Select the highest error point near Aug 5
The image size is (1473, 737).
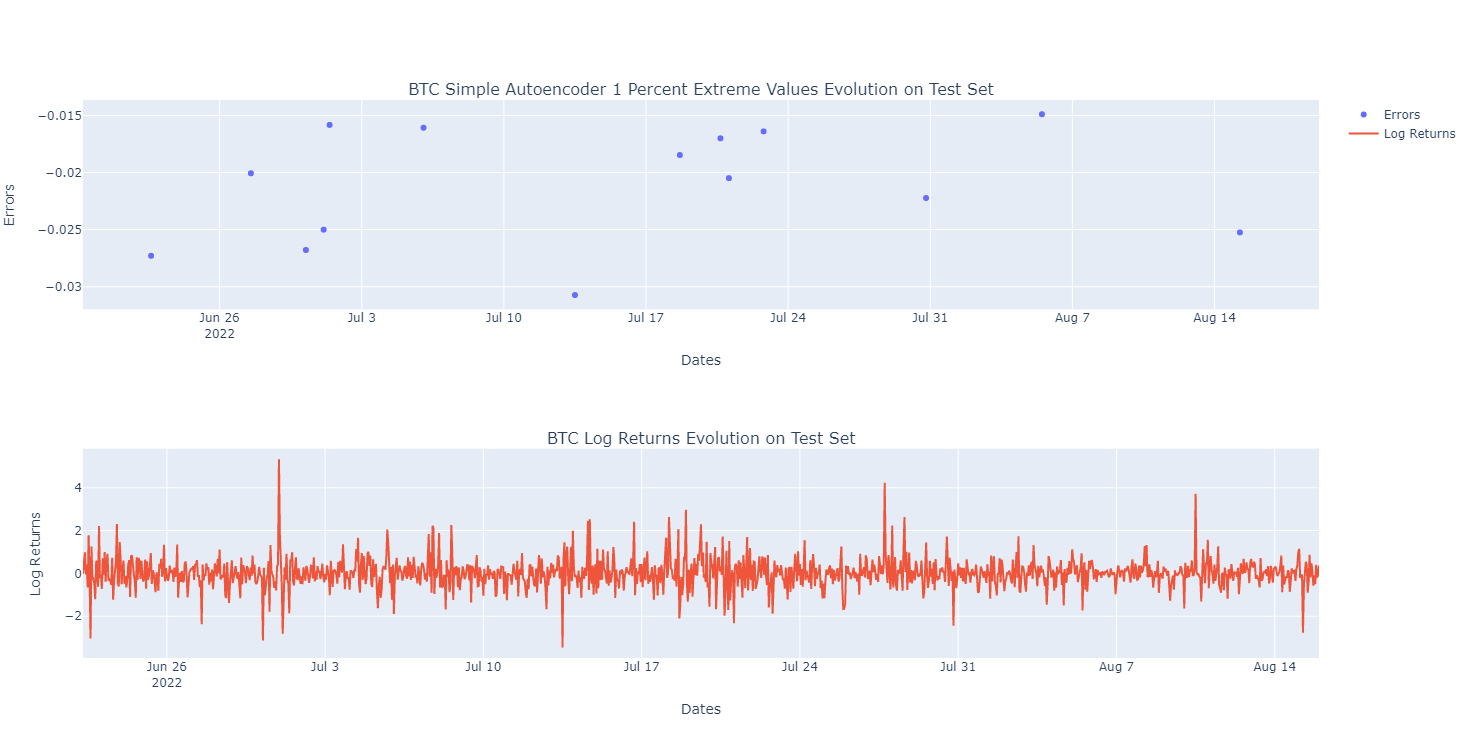(1042, 114)
